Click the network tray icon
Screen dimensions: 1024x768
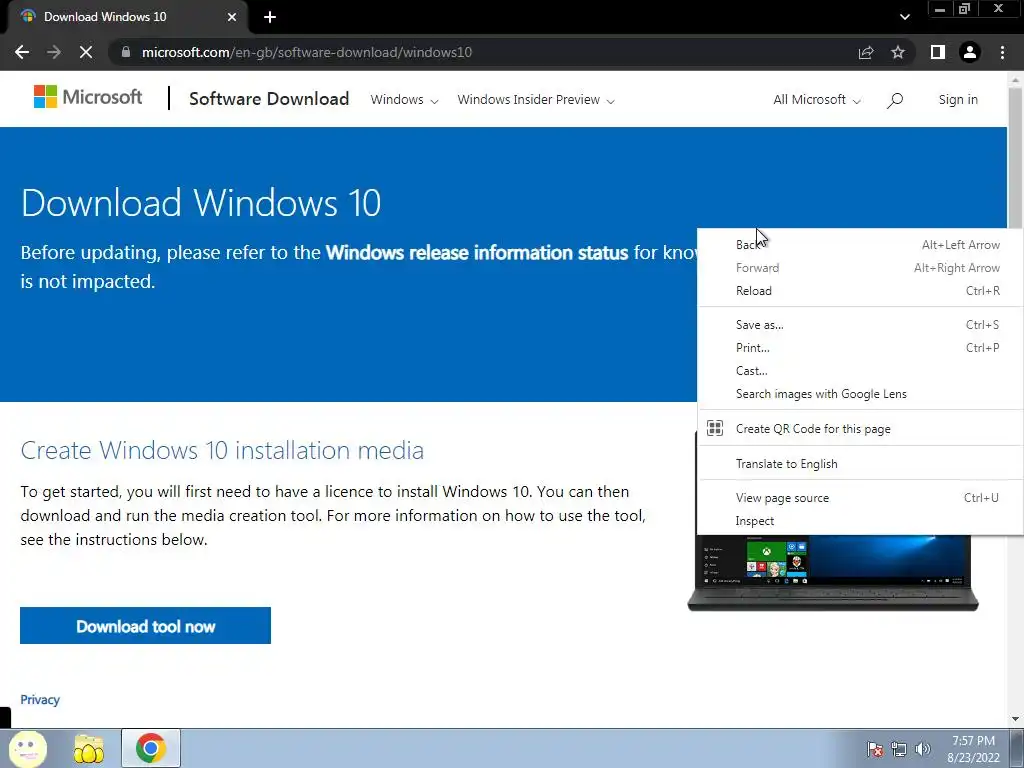coord(899,749)
